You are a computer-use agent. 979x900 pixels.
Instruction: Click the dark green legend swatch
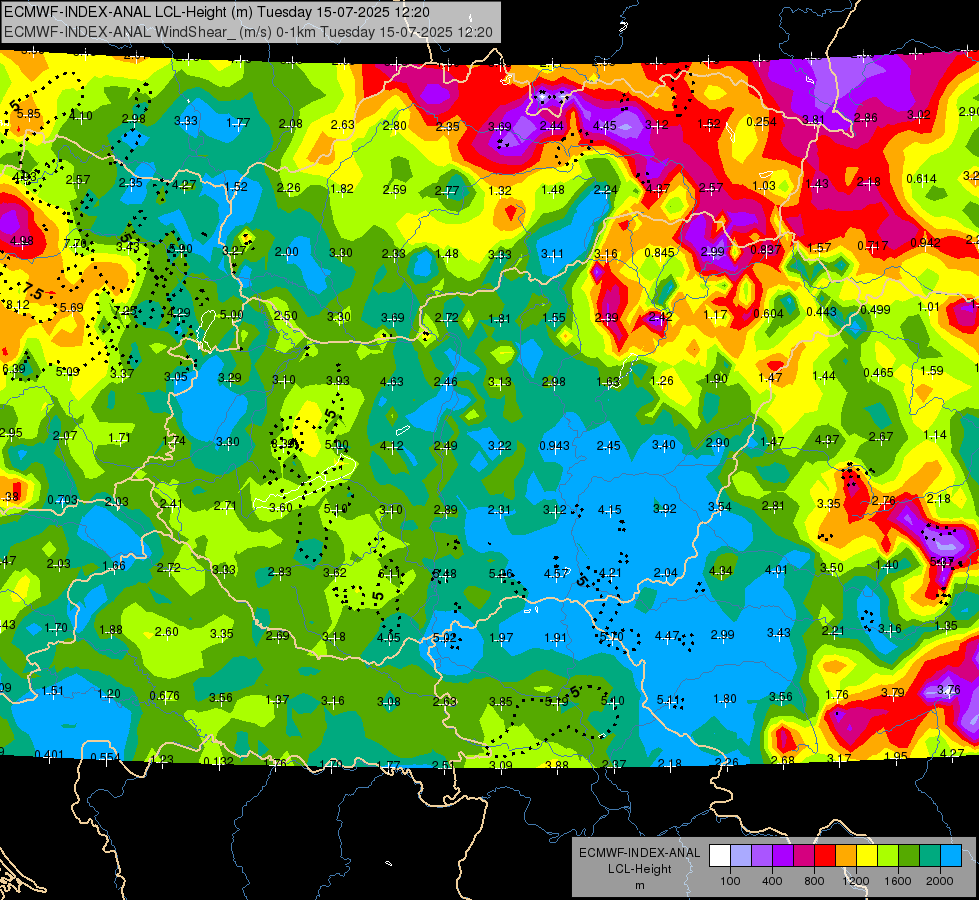tap(909, 856)
